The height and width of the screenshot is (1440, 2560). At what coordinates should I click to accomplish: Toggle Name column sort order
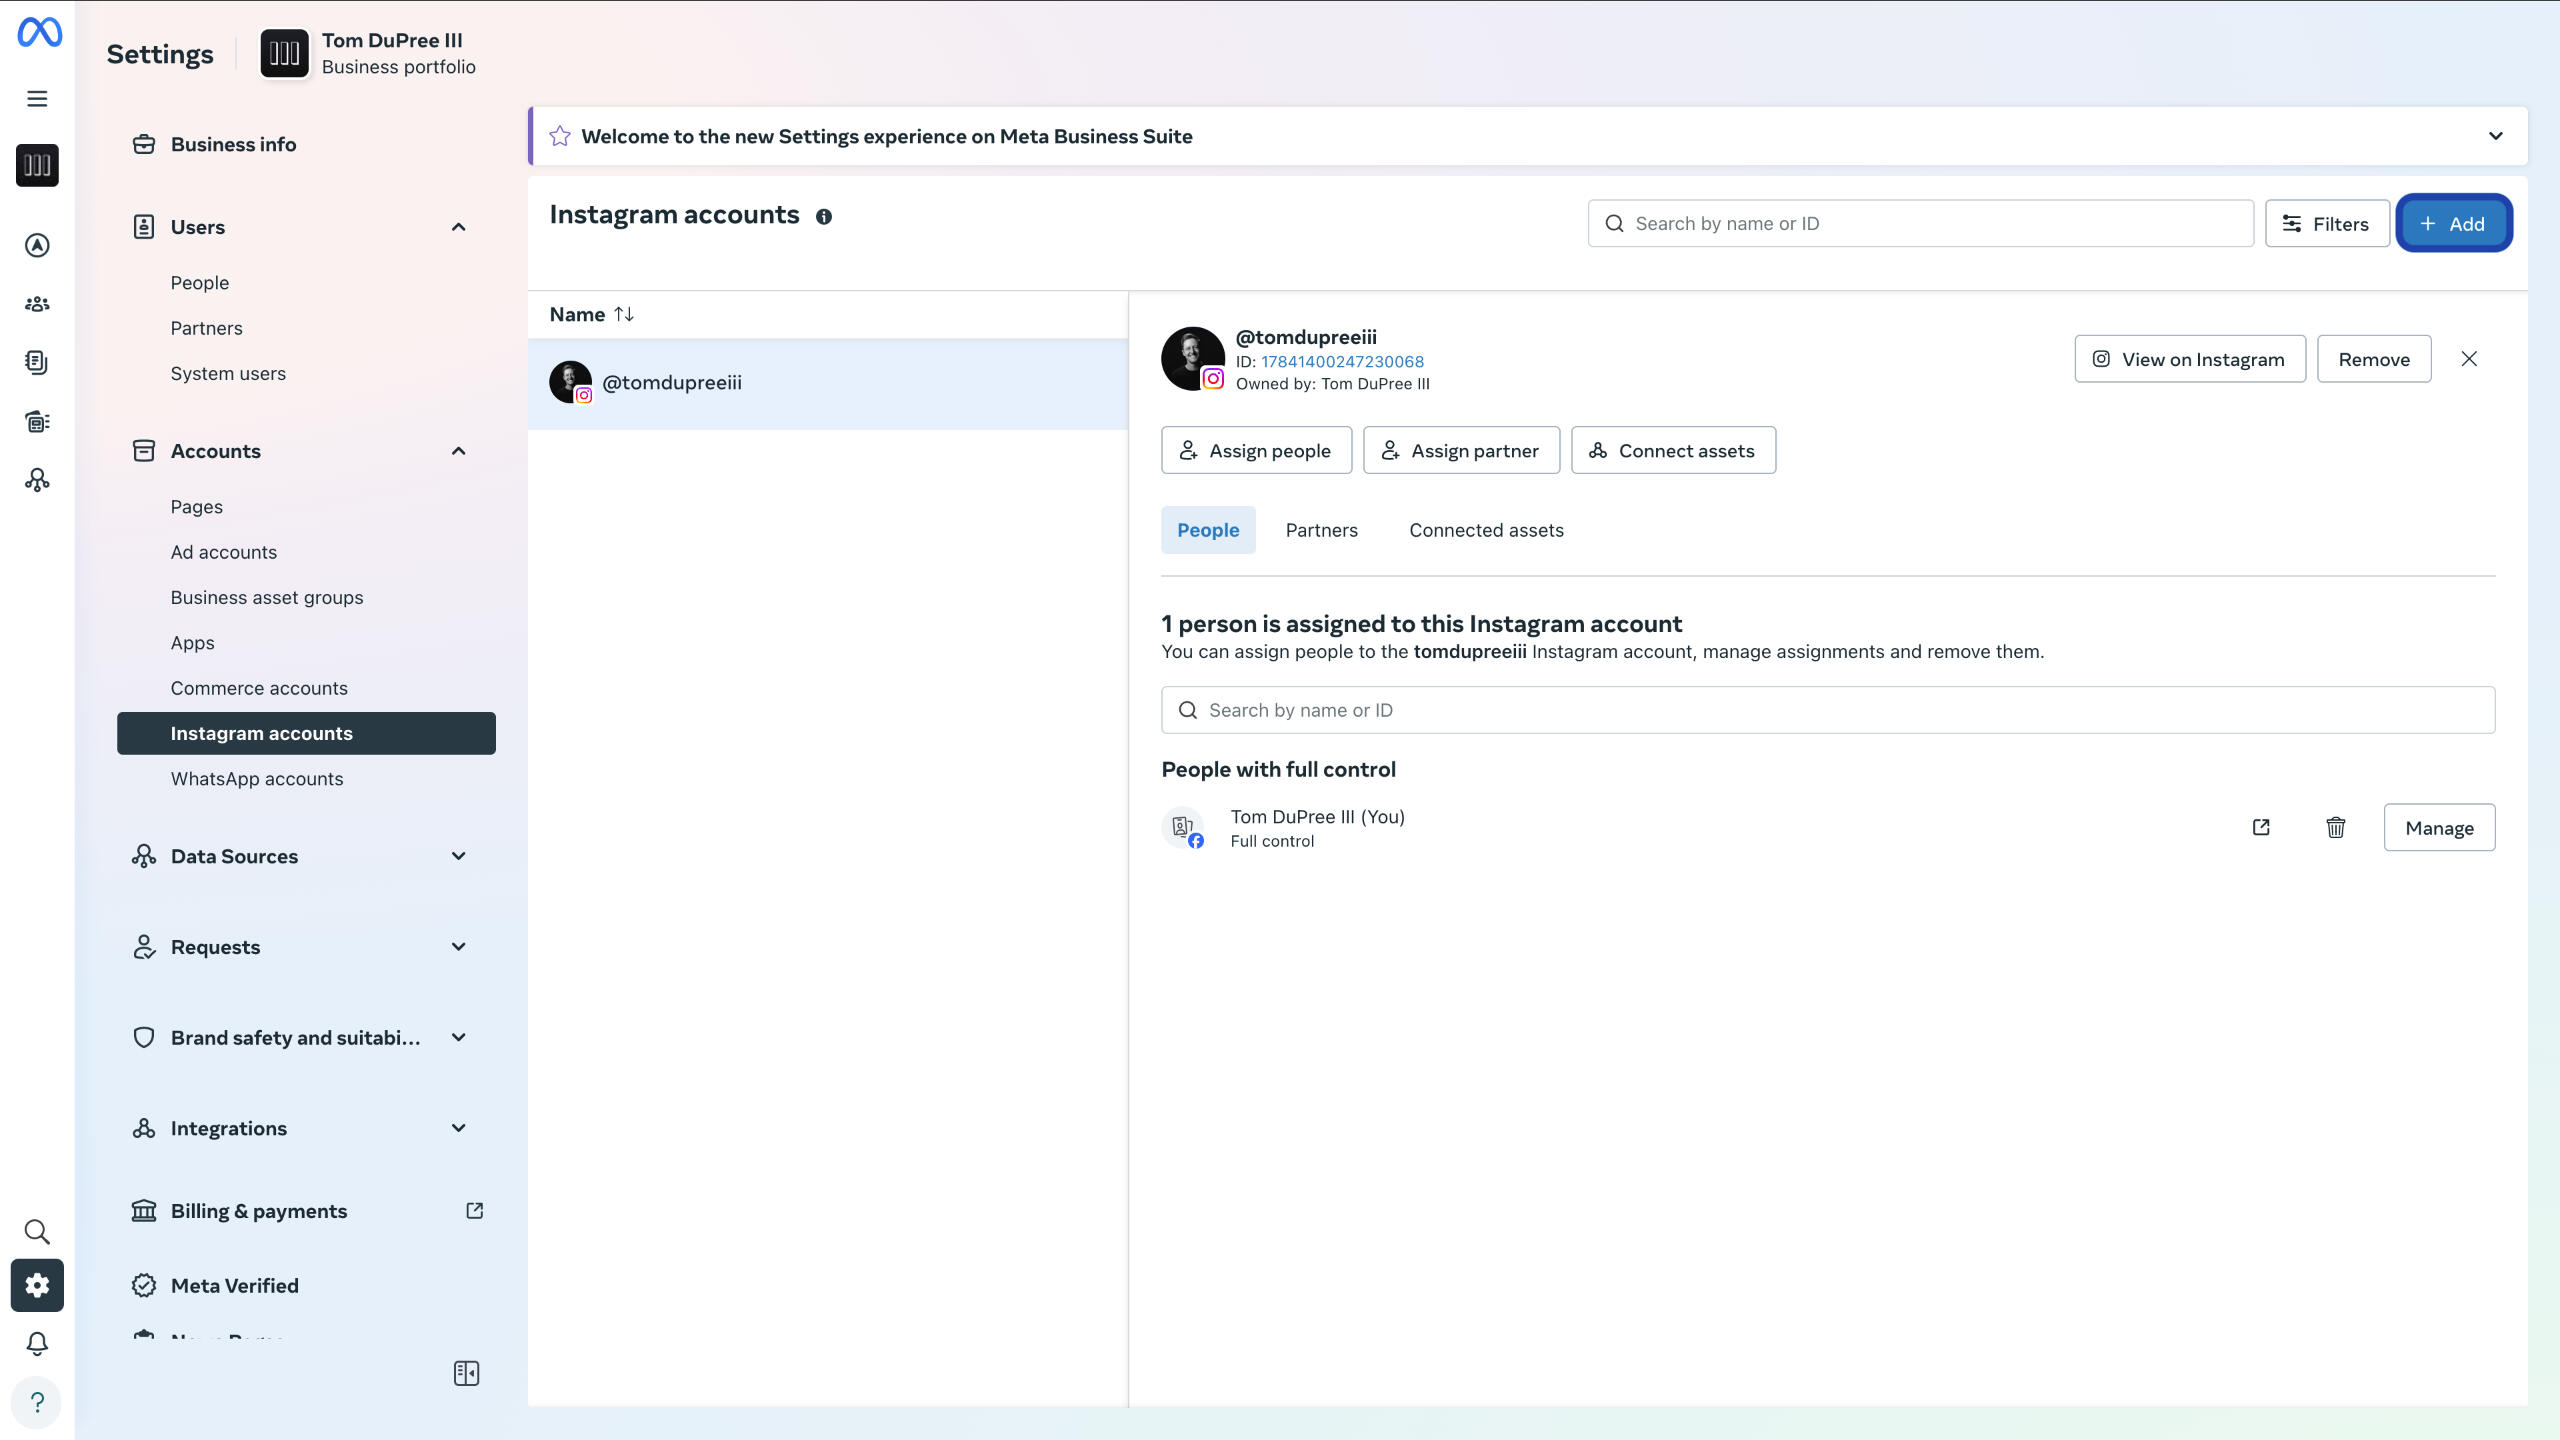click(623, 314)
